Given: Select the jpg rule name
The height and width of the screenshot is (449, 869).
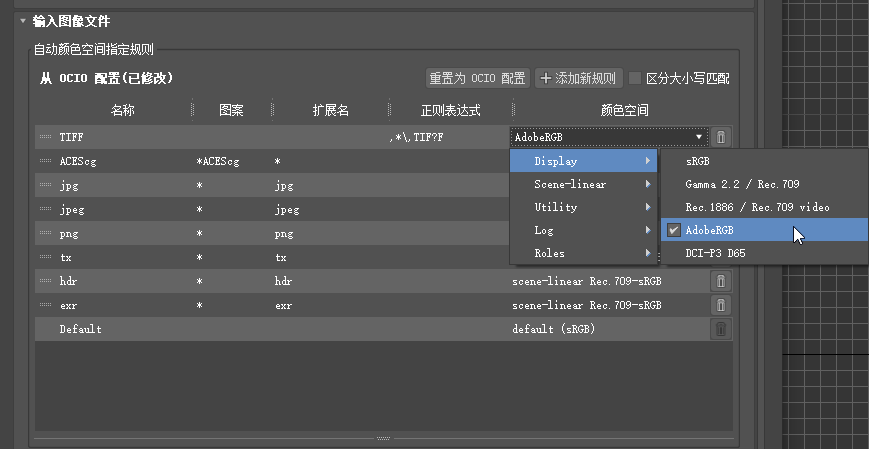Looking at the screenshot, I should [x=69, y=186].
